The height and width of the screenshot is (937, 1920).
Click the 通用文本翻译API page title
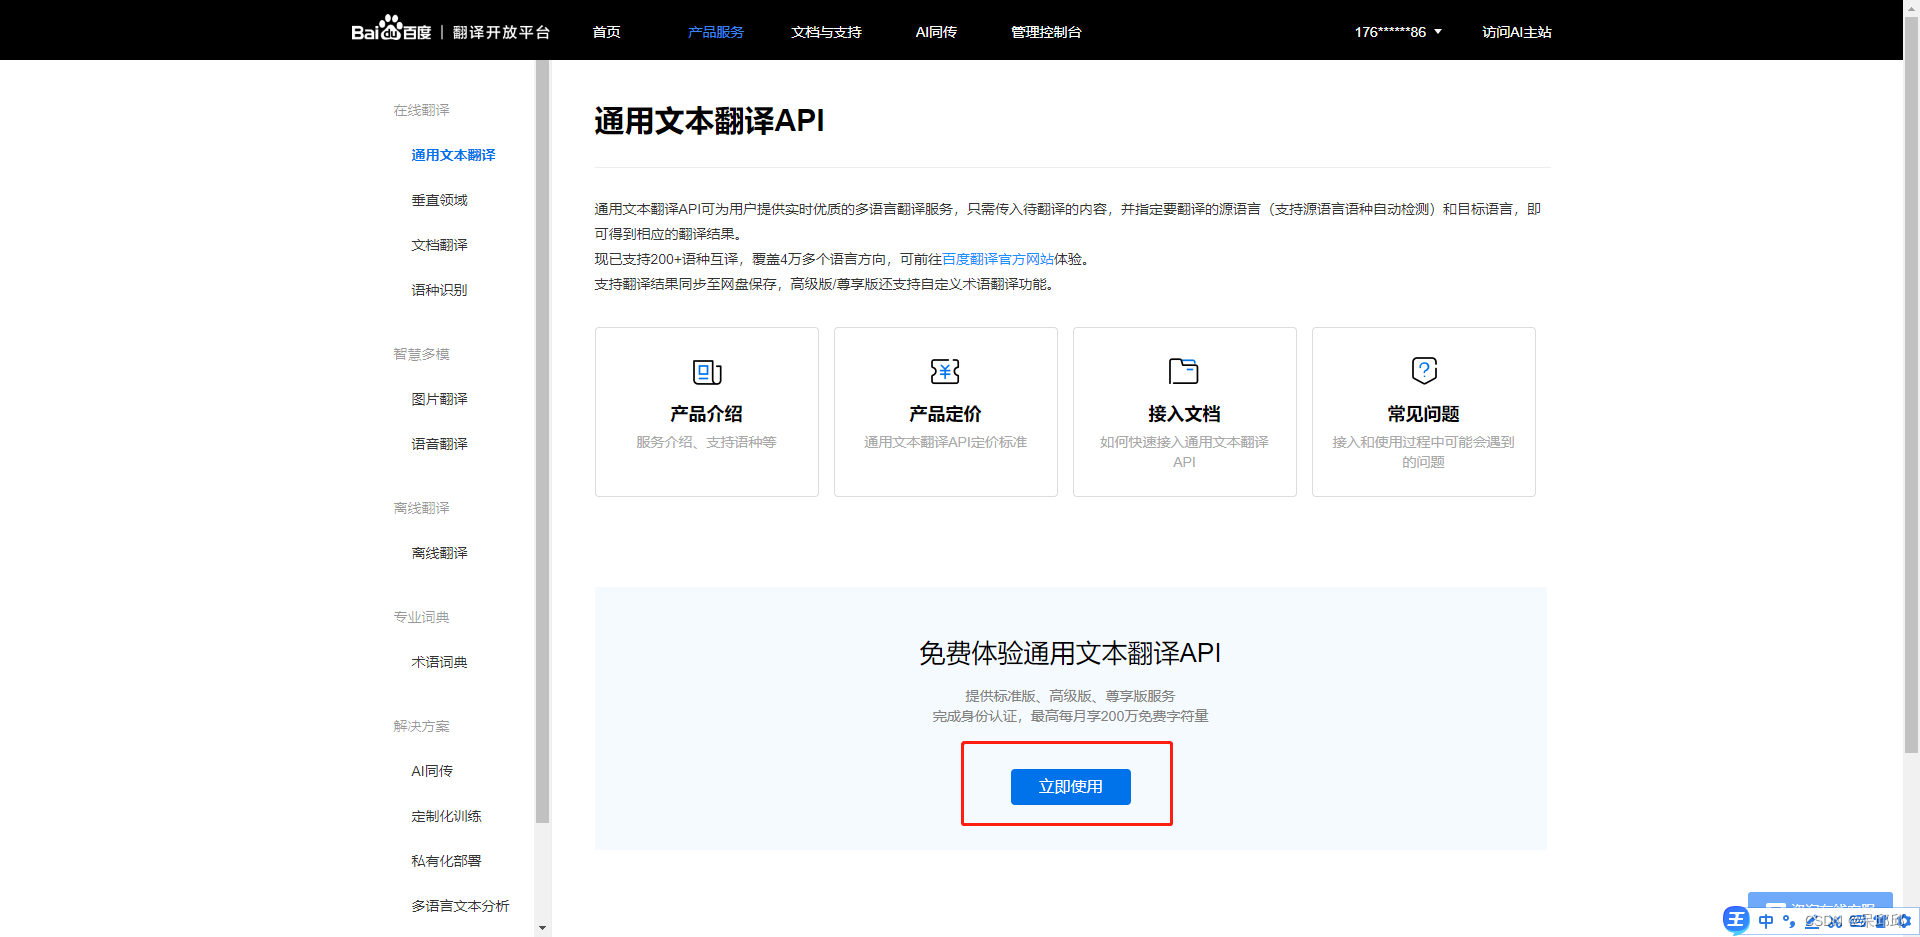709,121
